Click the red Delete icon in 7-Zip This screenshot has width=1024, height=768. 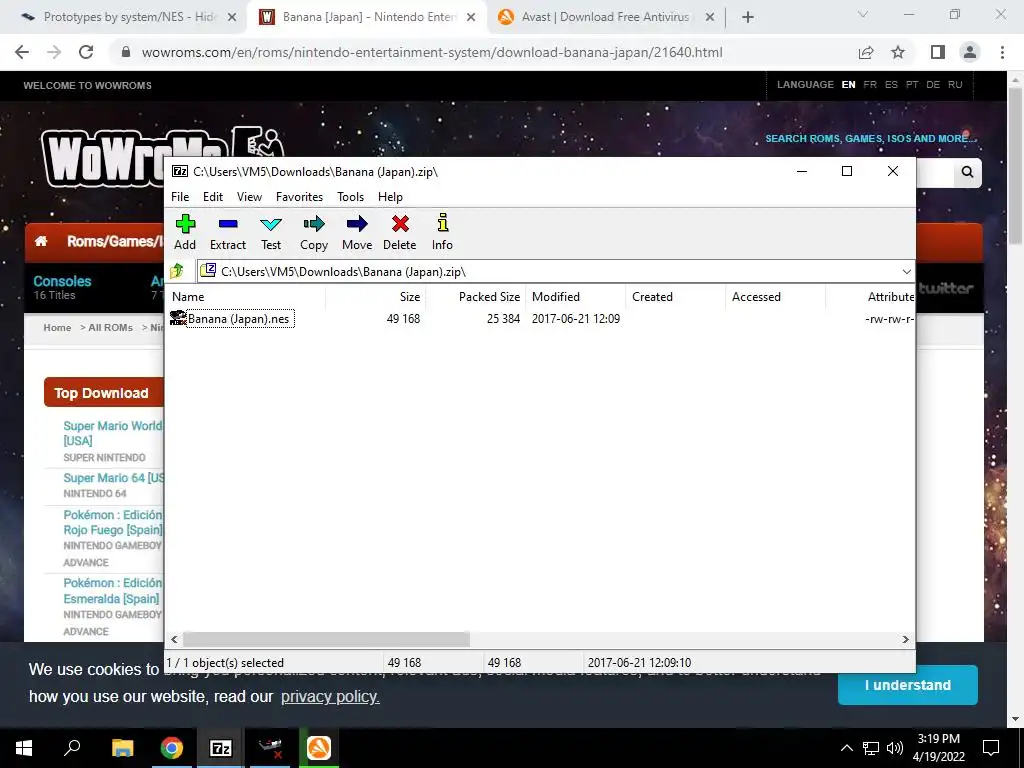400,232
